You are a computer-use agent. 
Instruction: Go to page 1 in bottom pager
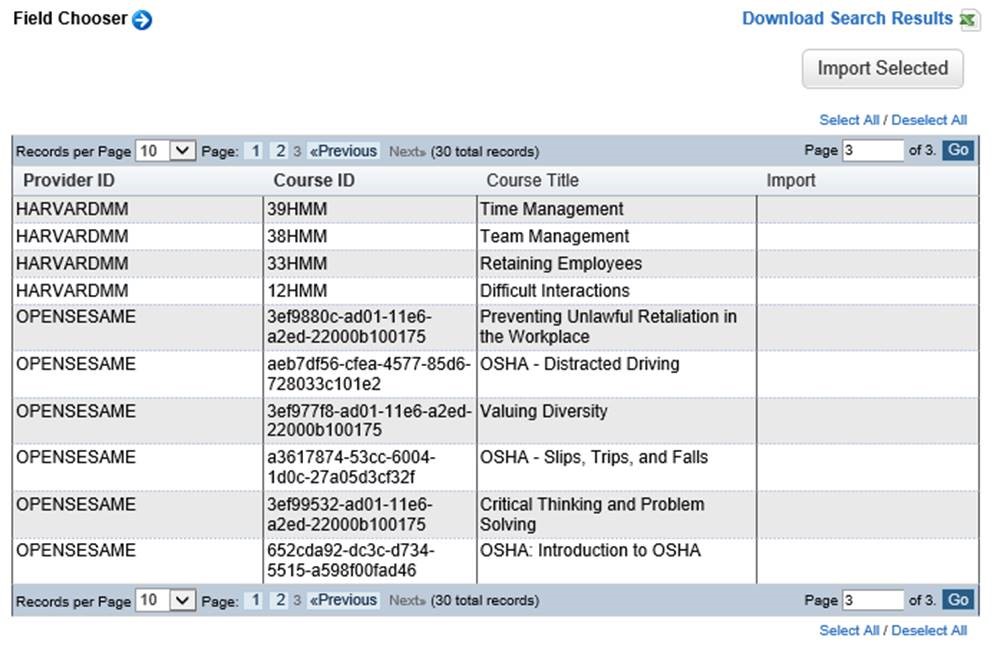pos(255,600)
